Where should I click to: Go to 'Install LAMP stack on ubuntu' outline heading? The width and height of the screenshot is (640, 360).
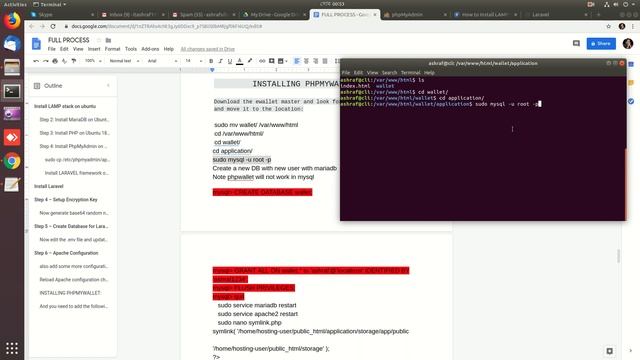click(x=65, y=106)
